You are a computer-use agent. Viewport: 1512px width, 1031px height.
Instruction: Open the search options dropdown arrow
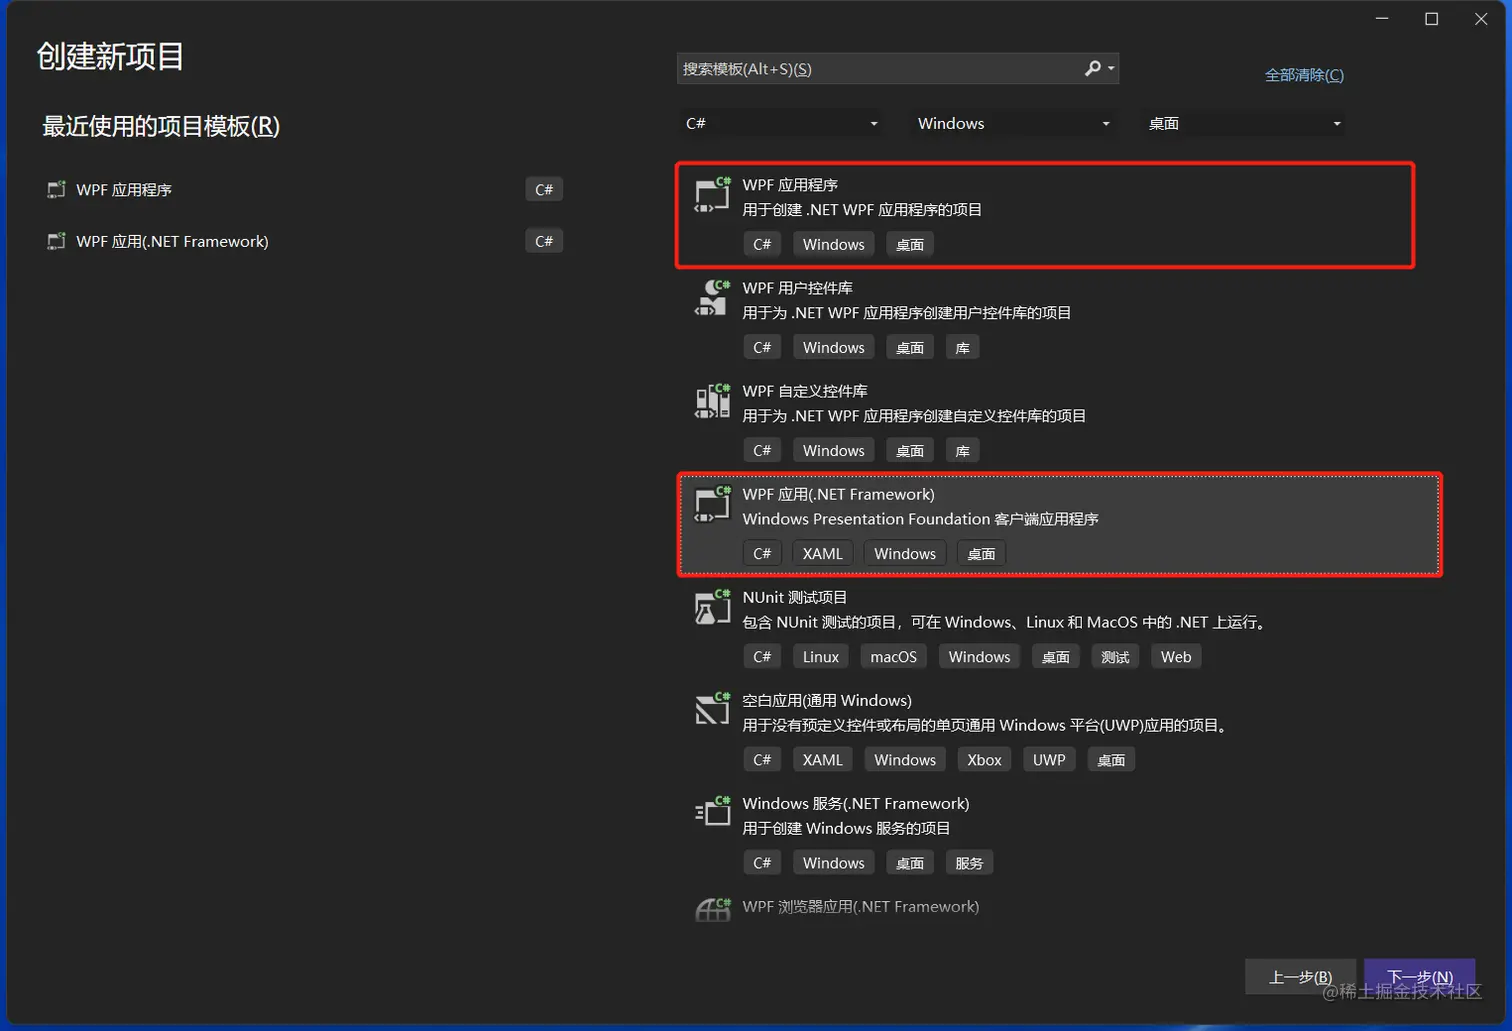(x=1111, y=68)
